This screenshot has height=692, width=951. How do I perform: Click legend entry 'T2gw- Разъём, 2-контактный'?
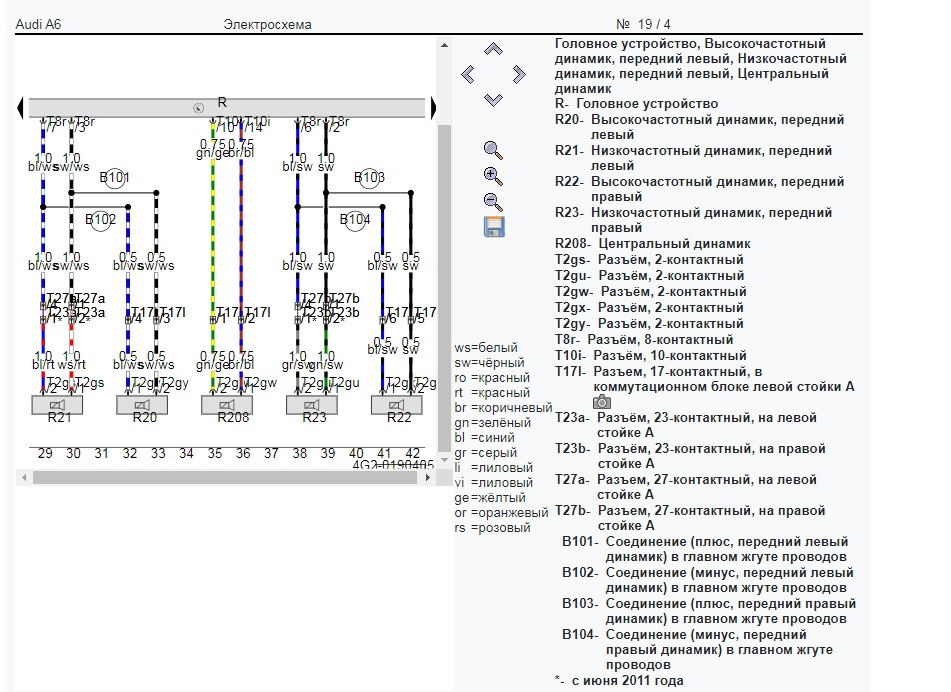651,292
